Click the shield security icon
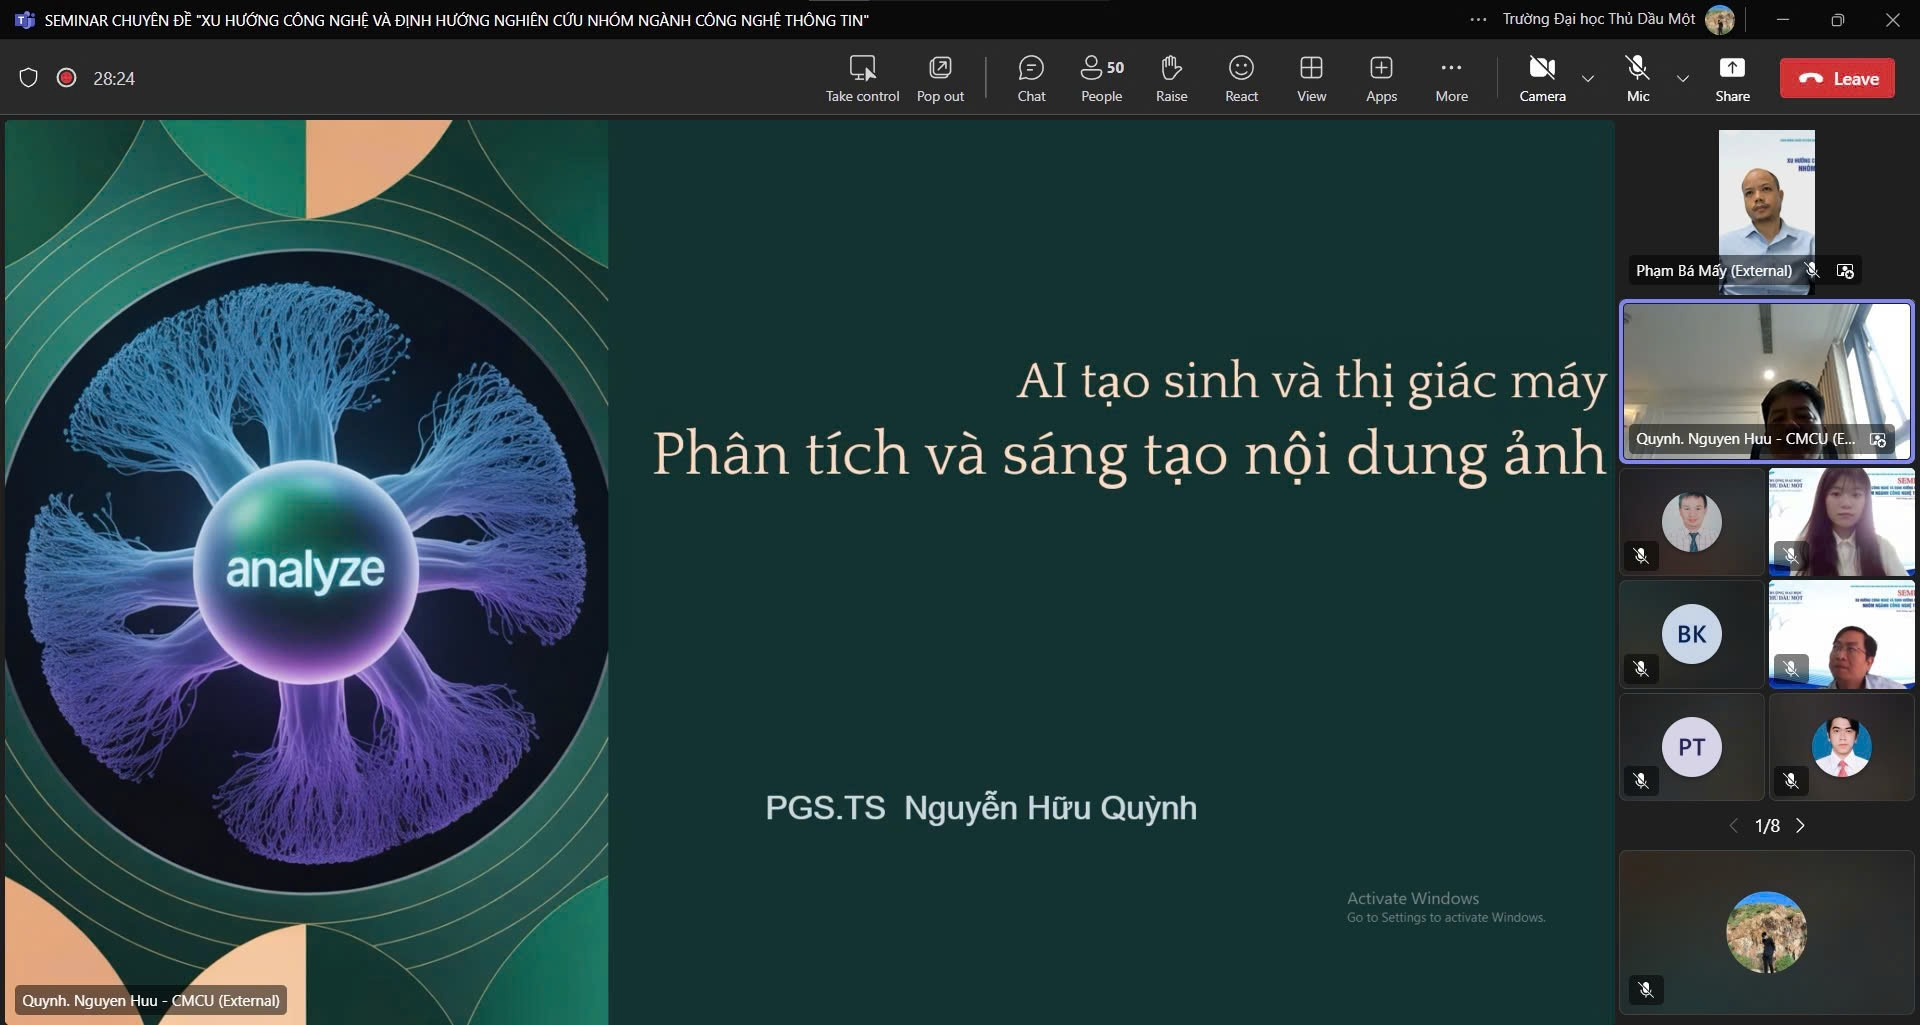1920x1025 pixels. (29, 78)
